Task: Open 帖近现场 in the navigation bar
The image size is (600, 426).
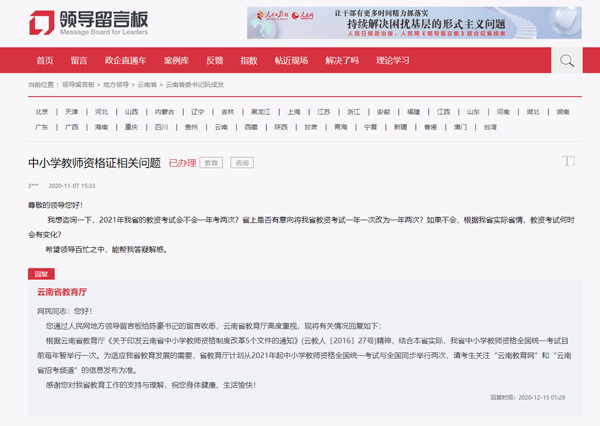Action: [x=292, y=60]
